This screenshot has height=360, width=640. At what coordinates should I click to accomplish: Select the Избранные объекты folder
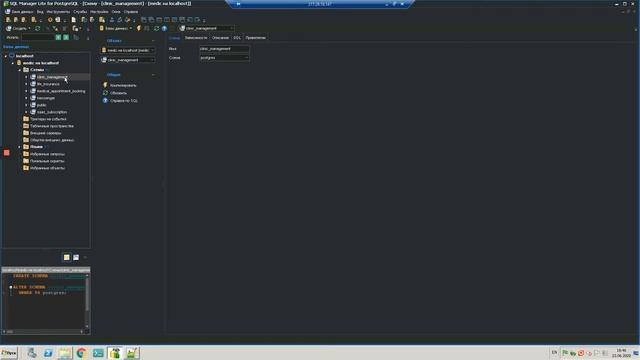(x=47, y=168)
